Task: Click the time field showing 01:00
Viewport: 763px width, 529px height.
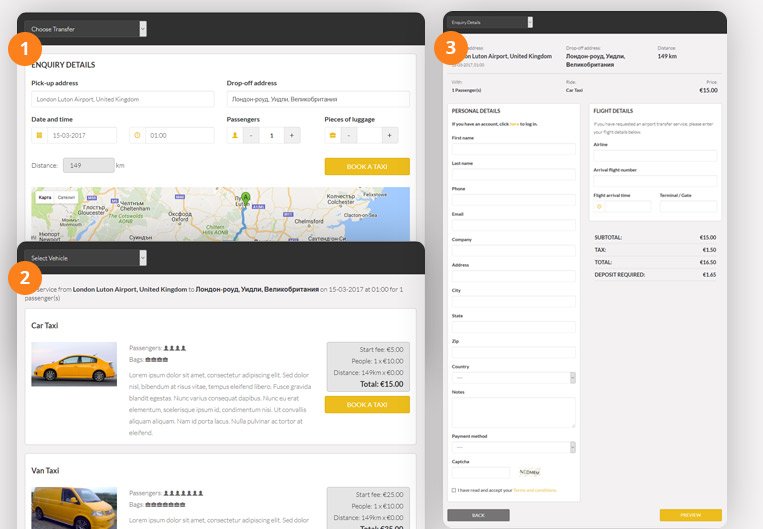Action: tap(180, 135)
